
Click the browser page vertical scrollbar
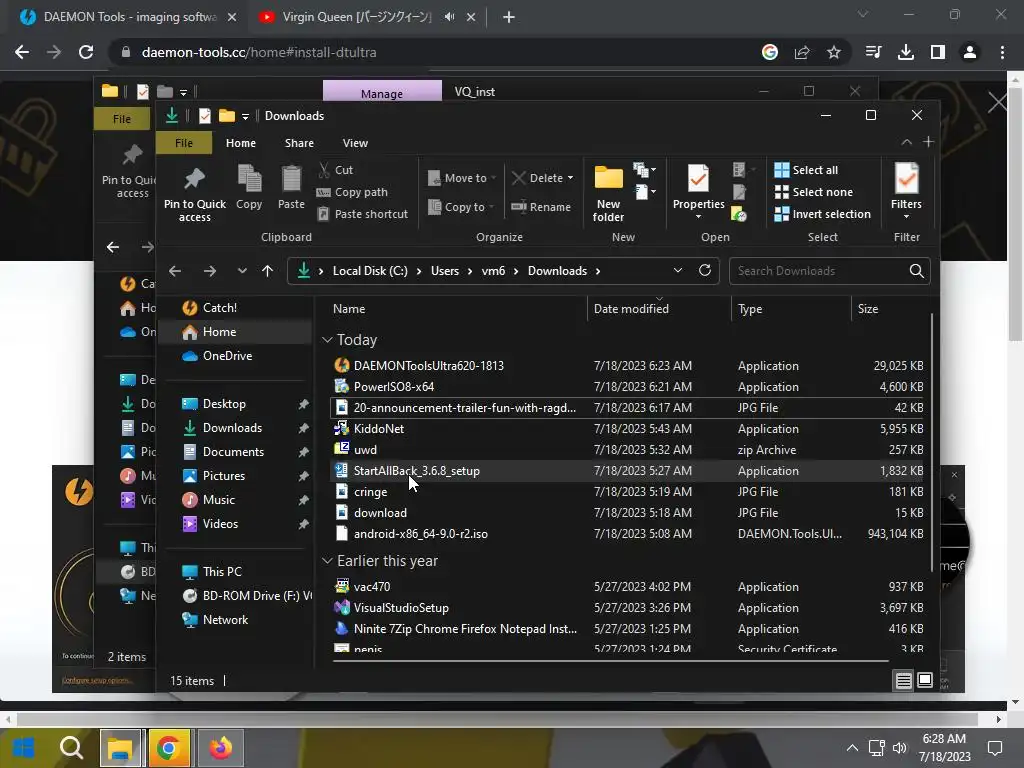[x=1015, y=216]
